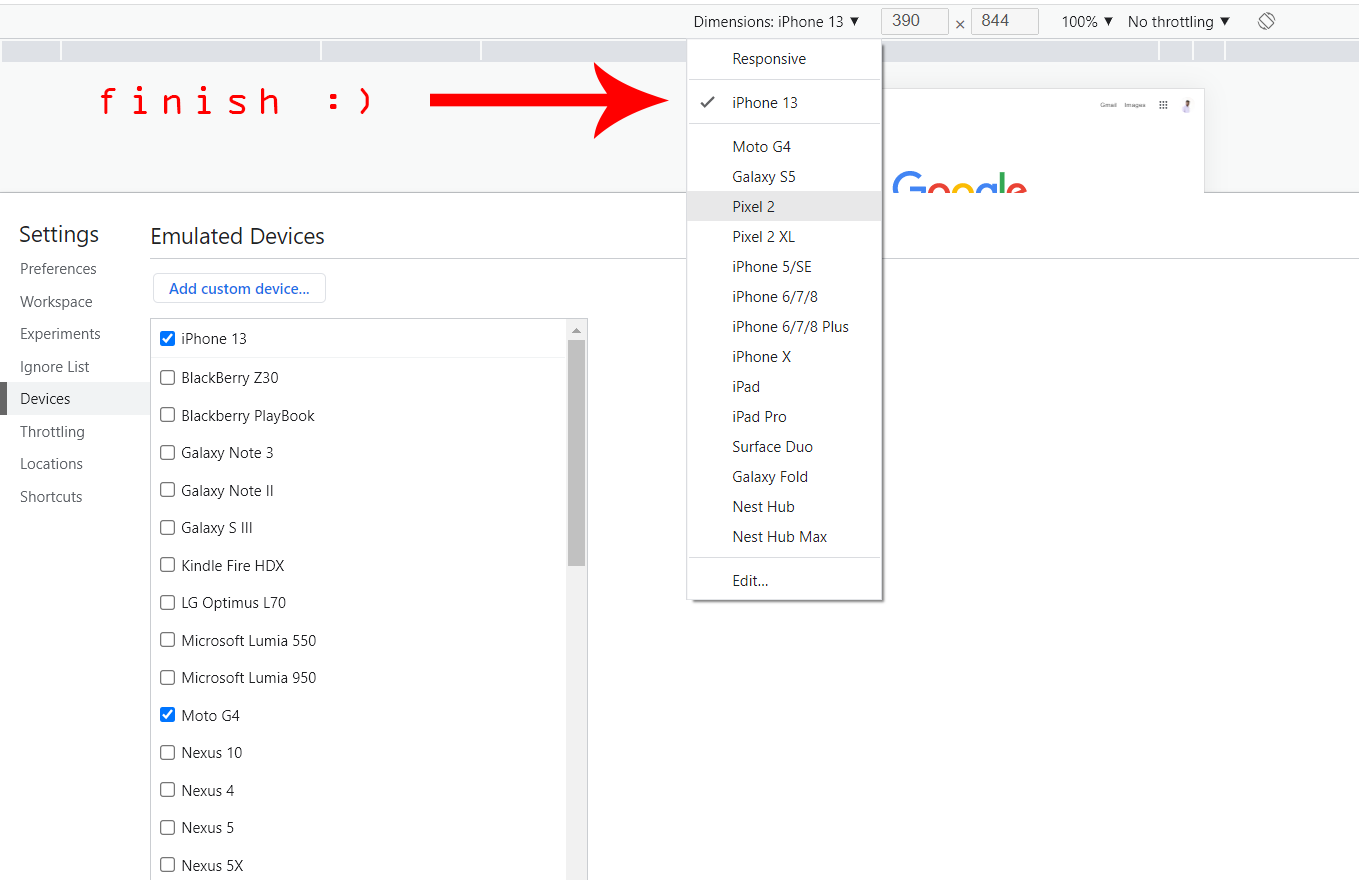Choose Pixel 2 XL from device menu
Viewport: 1359px width, 880px height.
[x=785, y=237]
